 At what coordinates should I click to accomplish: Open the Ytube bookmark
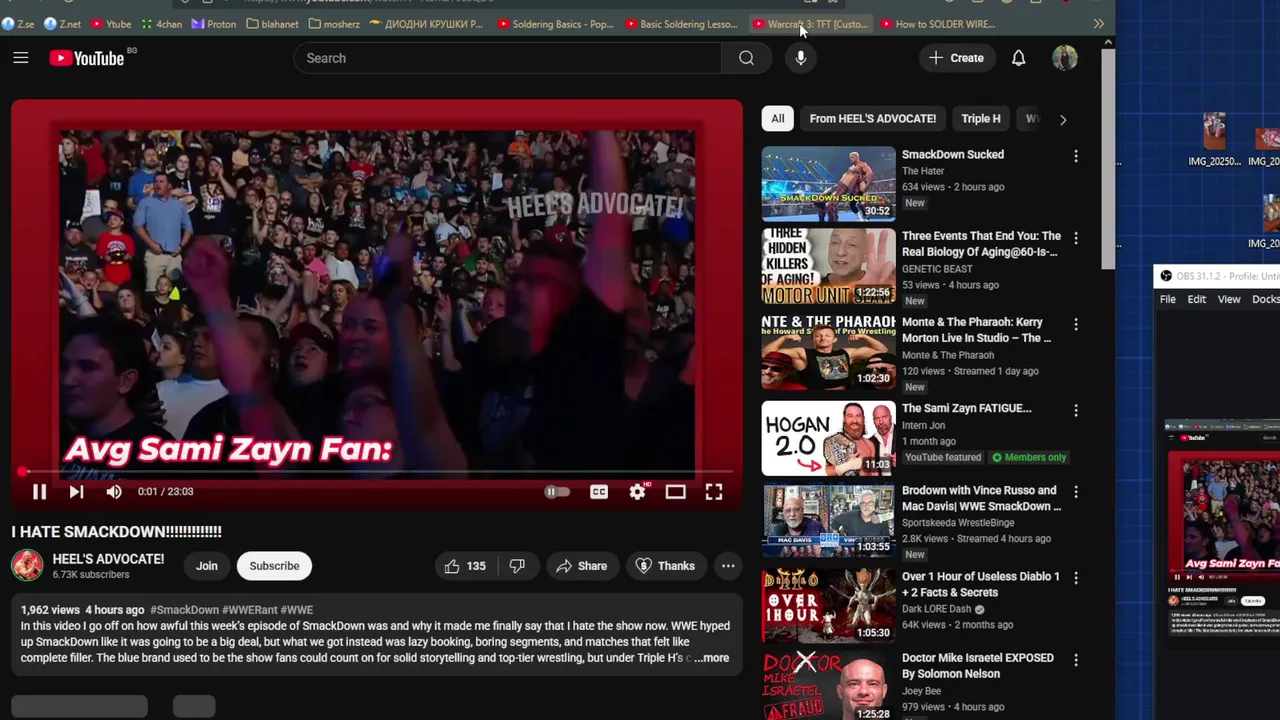coord(111,24)
